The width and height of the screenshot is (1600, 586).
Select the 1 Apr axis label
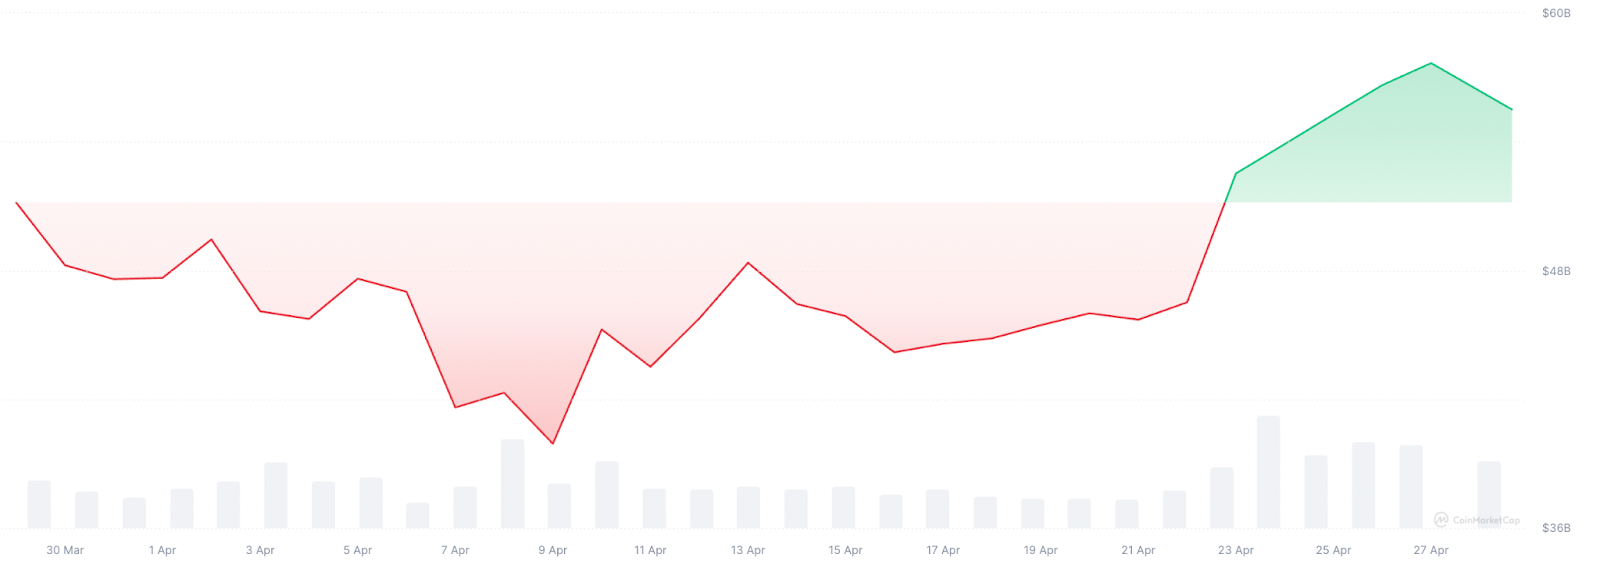click(x=162, y=550)
